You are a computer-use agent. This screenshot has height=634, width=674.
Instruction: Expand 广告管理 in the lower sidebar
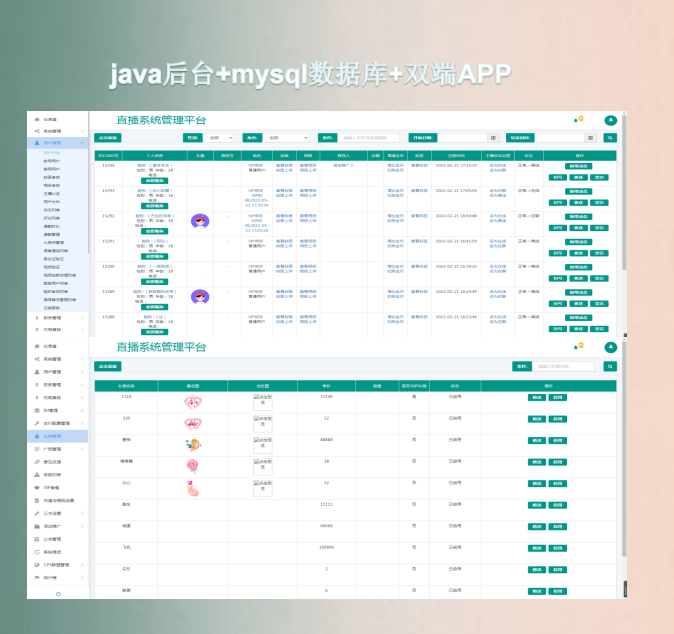58,449
